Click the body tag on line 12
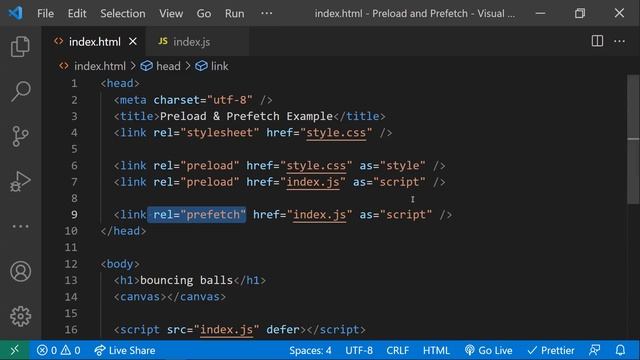 coord(120,264)
